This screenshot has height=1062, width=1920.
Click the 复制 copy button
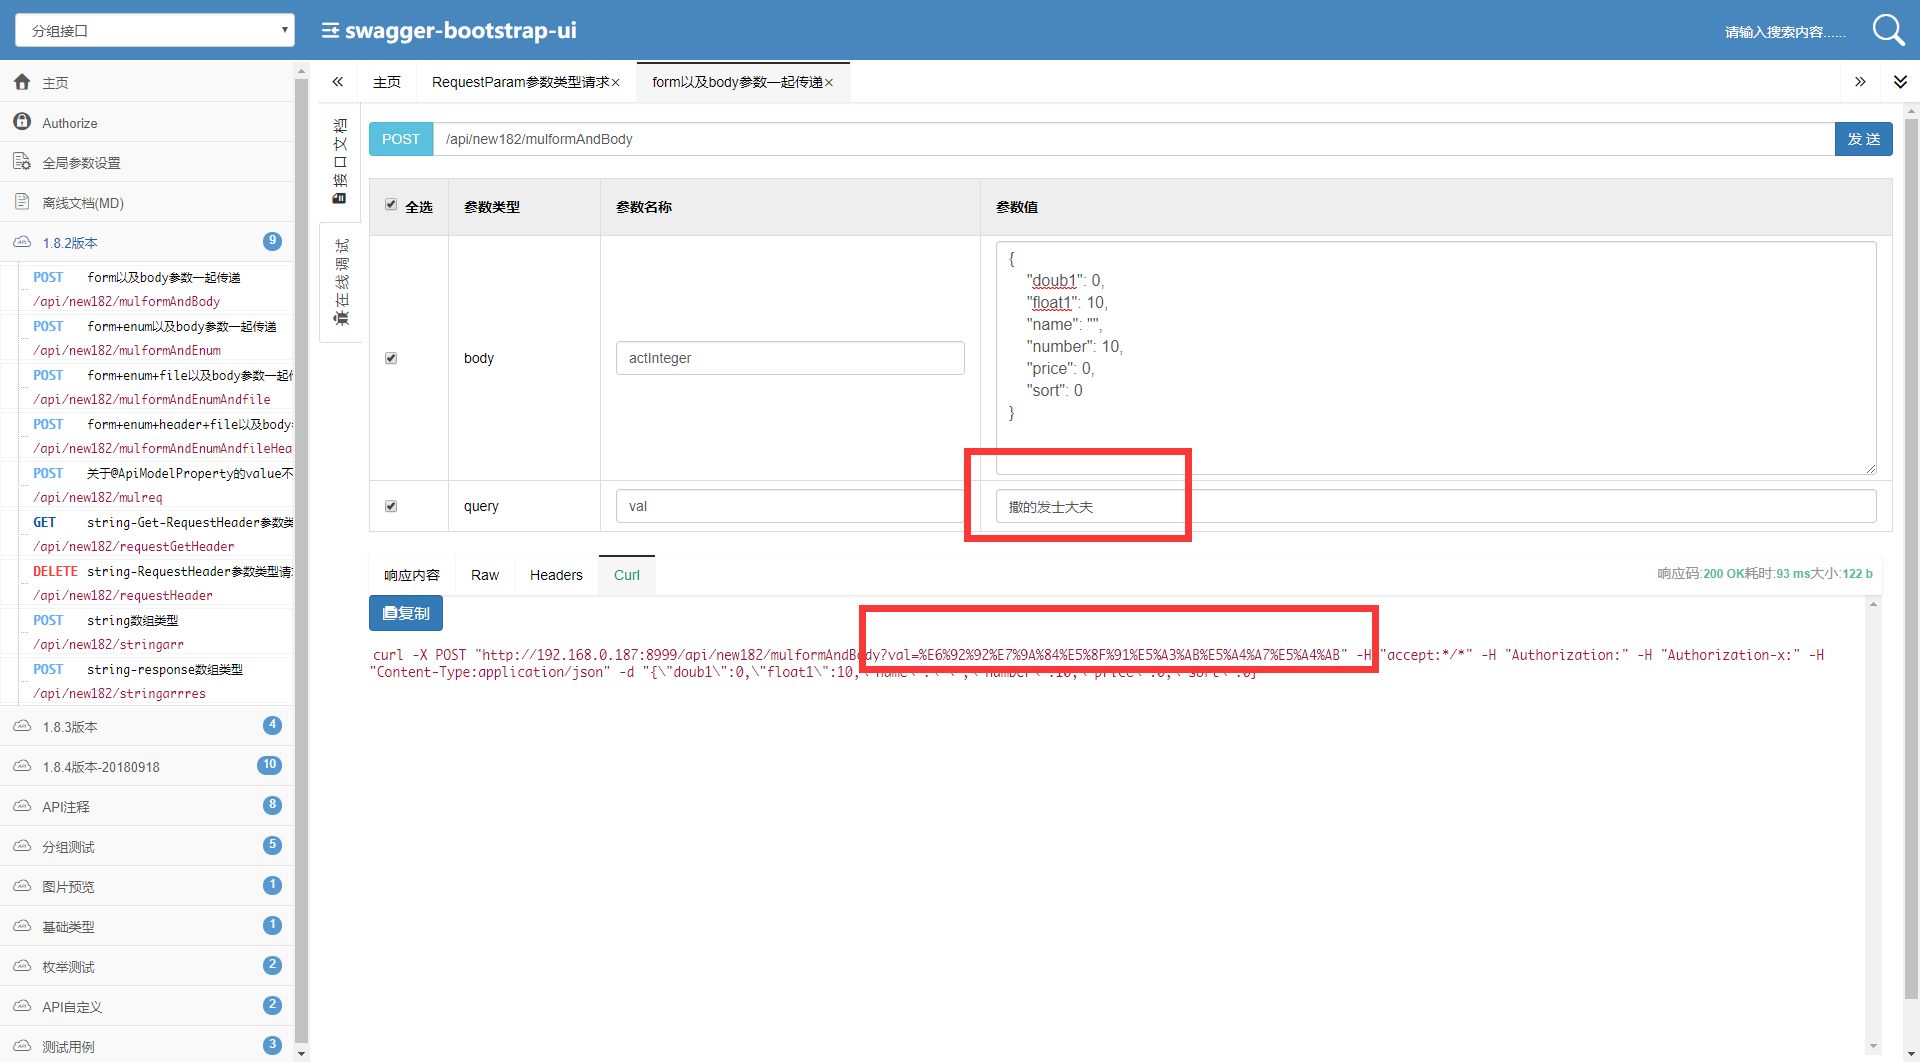pos(406,613)
